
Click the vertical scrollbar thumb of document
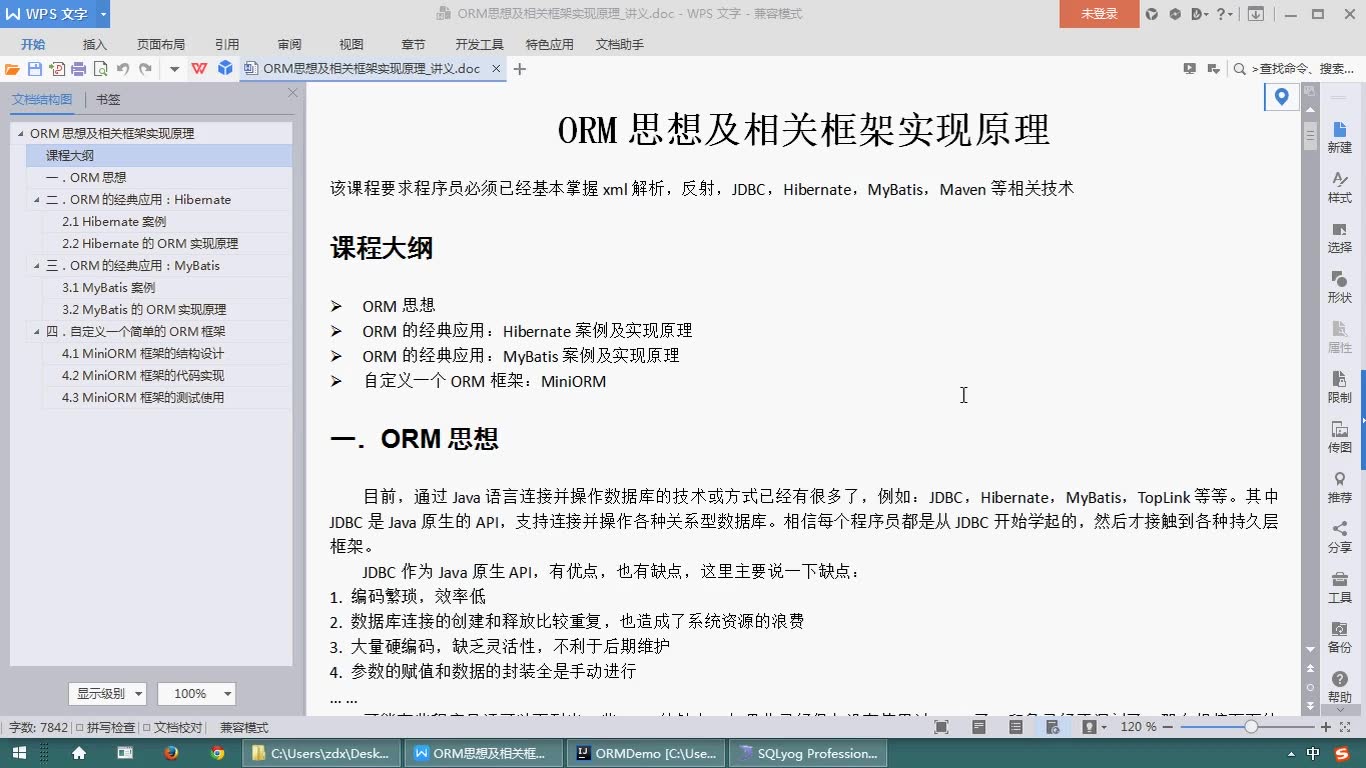(1310, 136)
